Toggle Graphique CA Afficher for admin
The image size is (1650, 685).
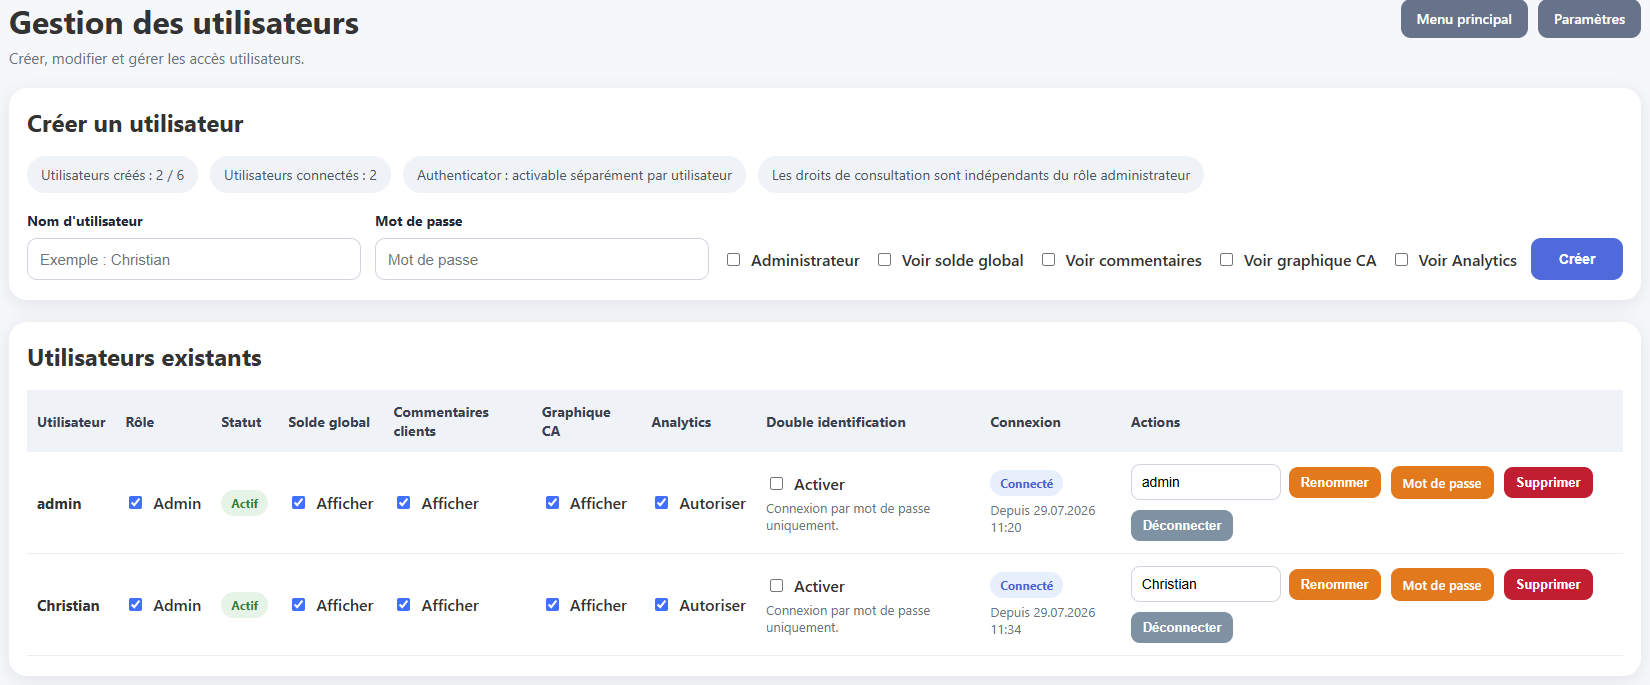[x=552, y=503]
